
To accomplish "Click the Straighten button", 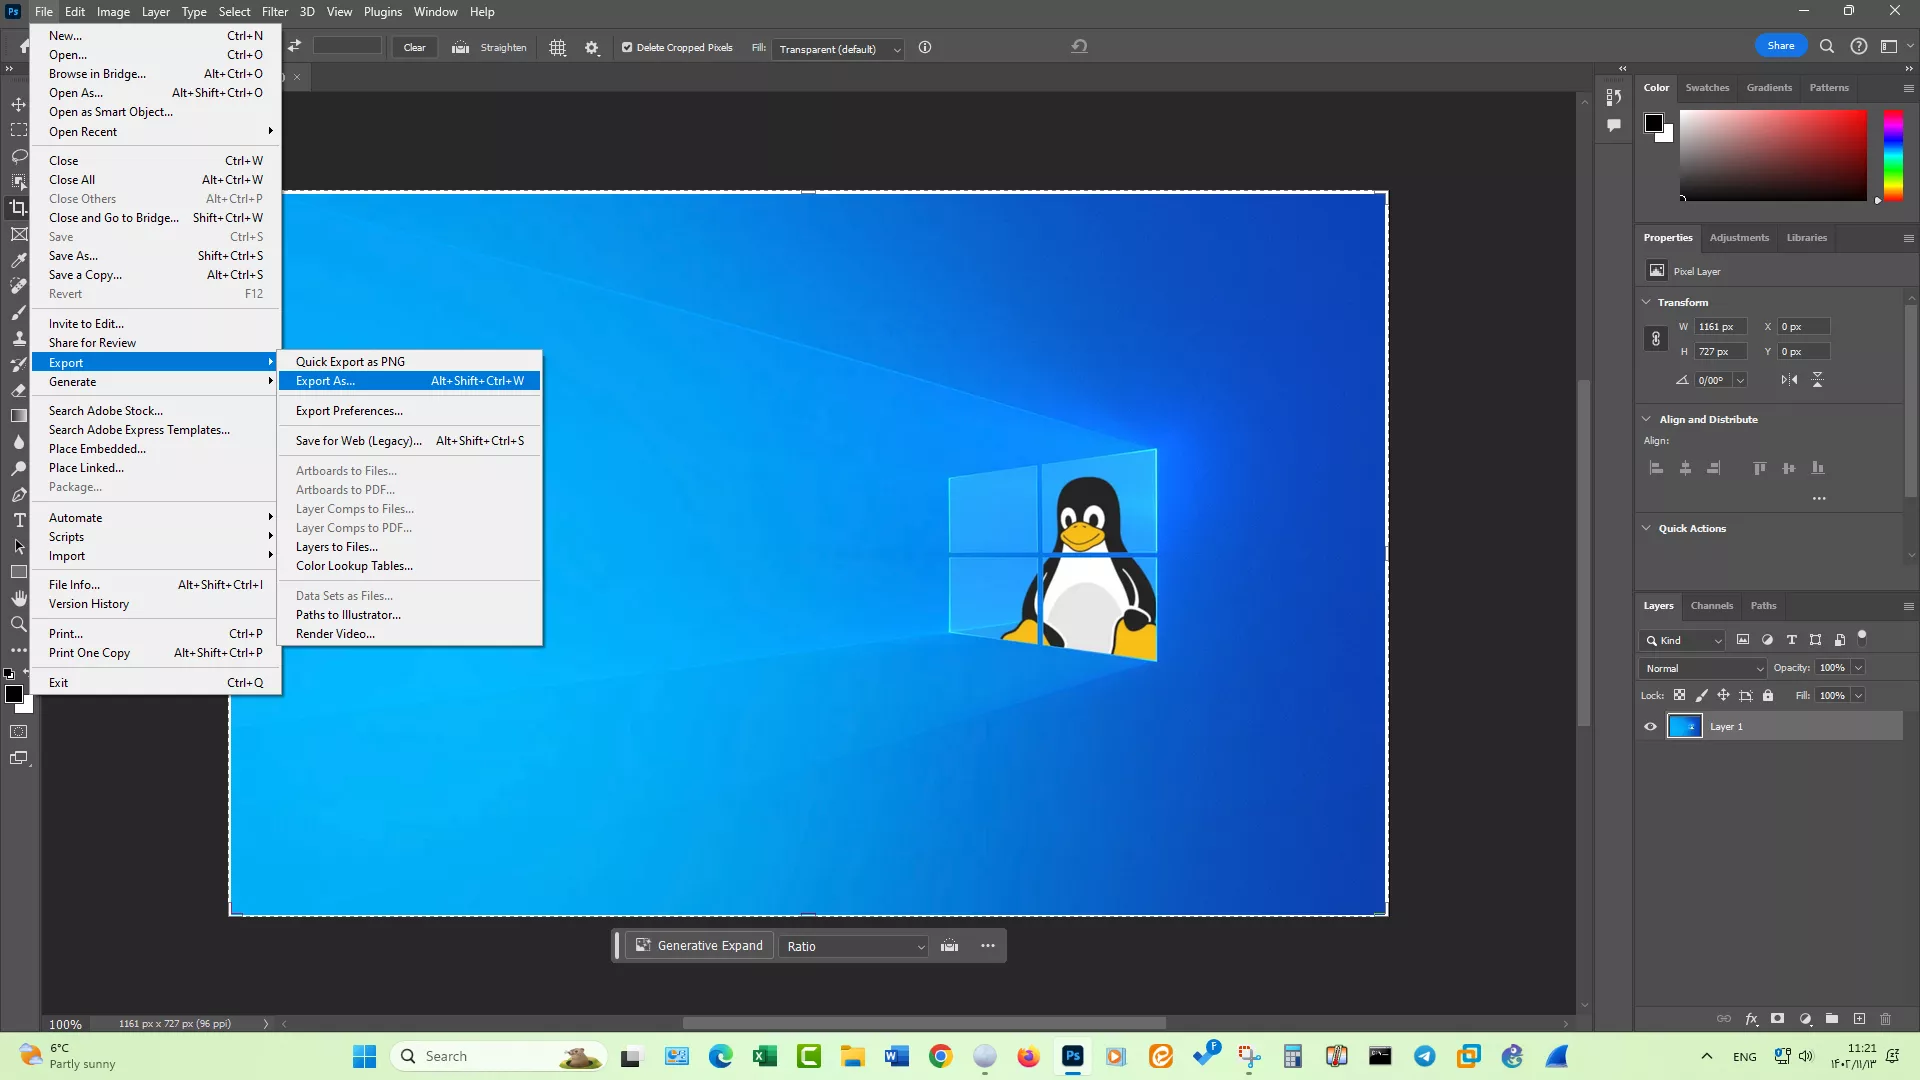I will tap(489, 47).
